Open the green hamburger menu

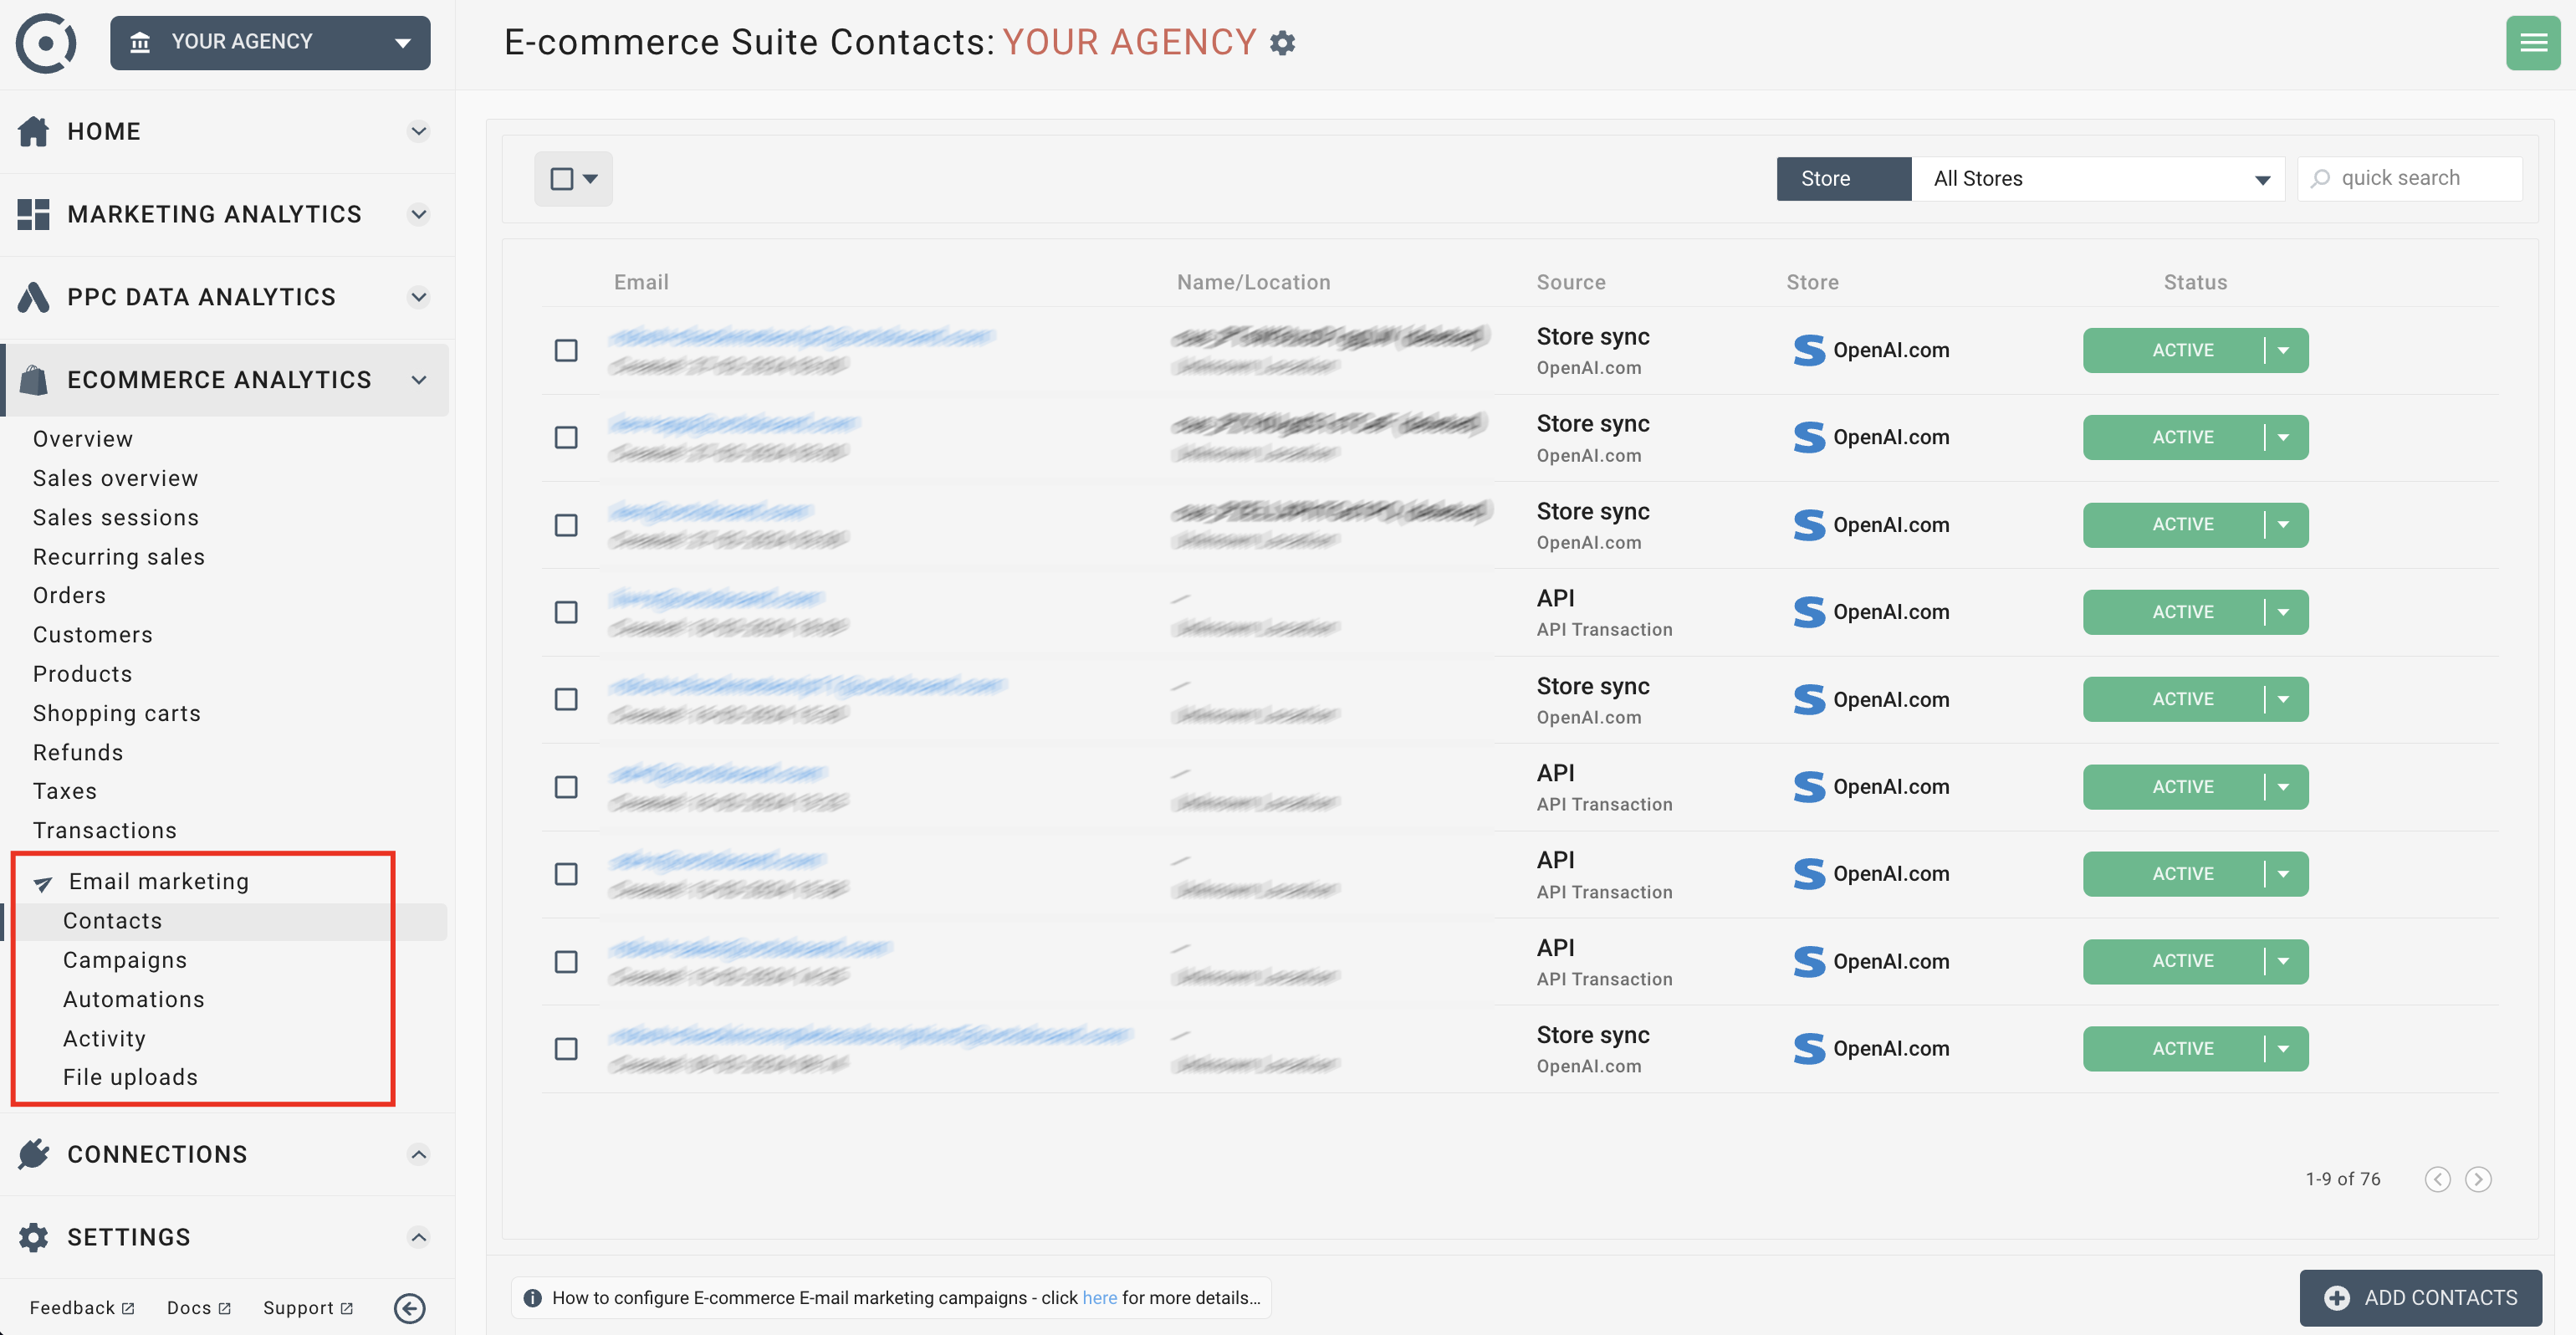click(x=2533, y=43)
